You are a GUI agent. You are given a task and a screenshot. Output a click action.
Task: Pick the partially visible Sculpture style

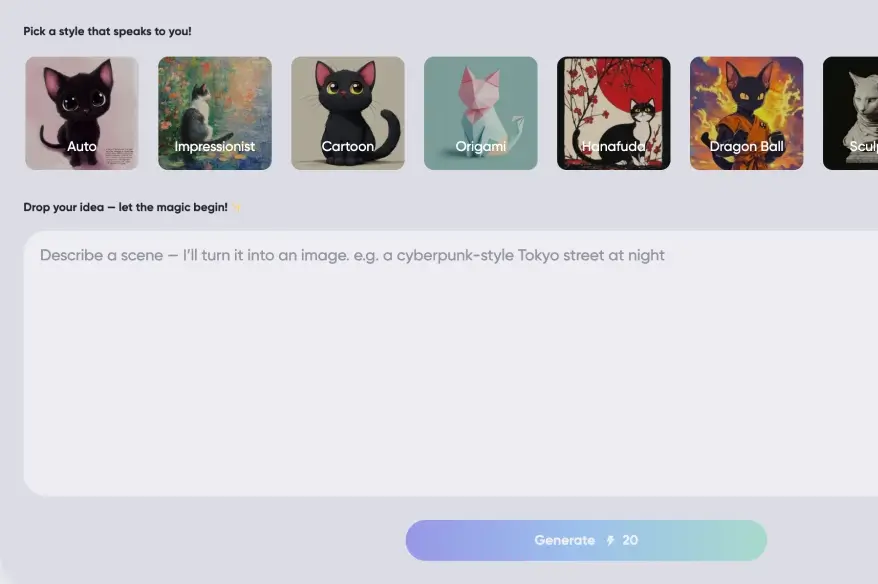[x=851, y=113]
